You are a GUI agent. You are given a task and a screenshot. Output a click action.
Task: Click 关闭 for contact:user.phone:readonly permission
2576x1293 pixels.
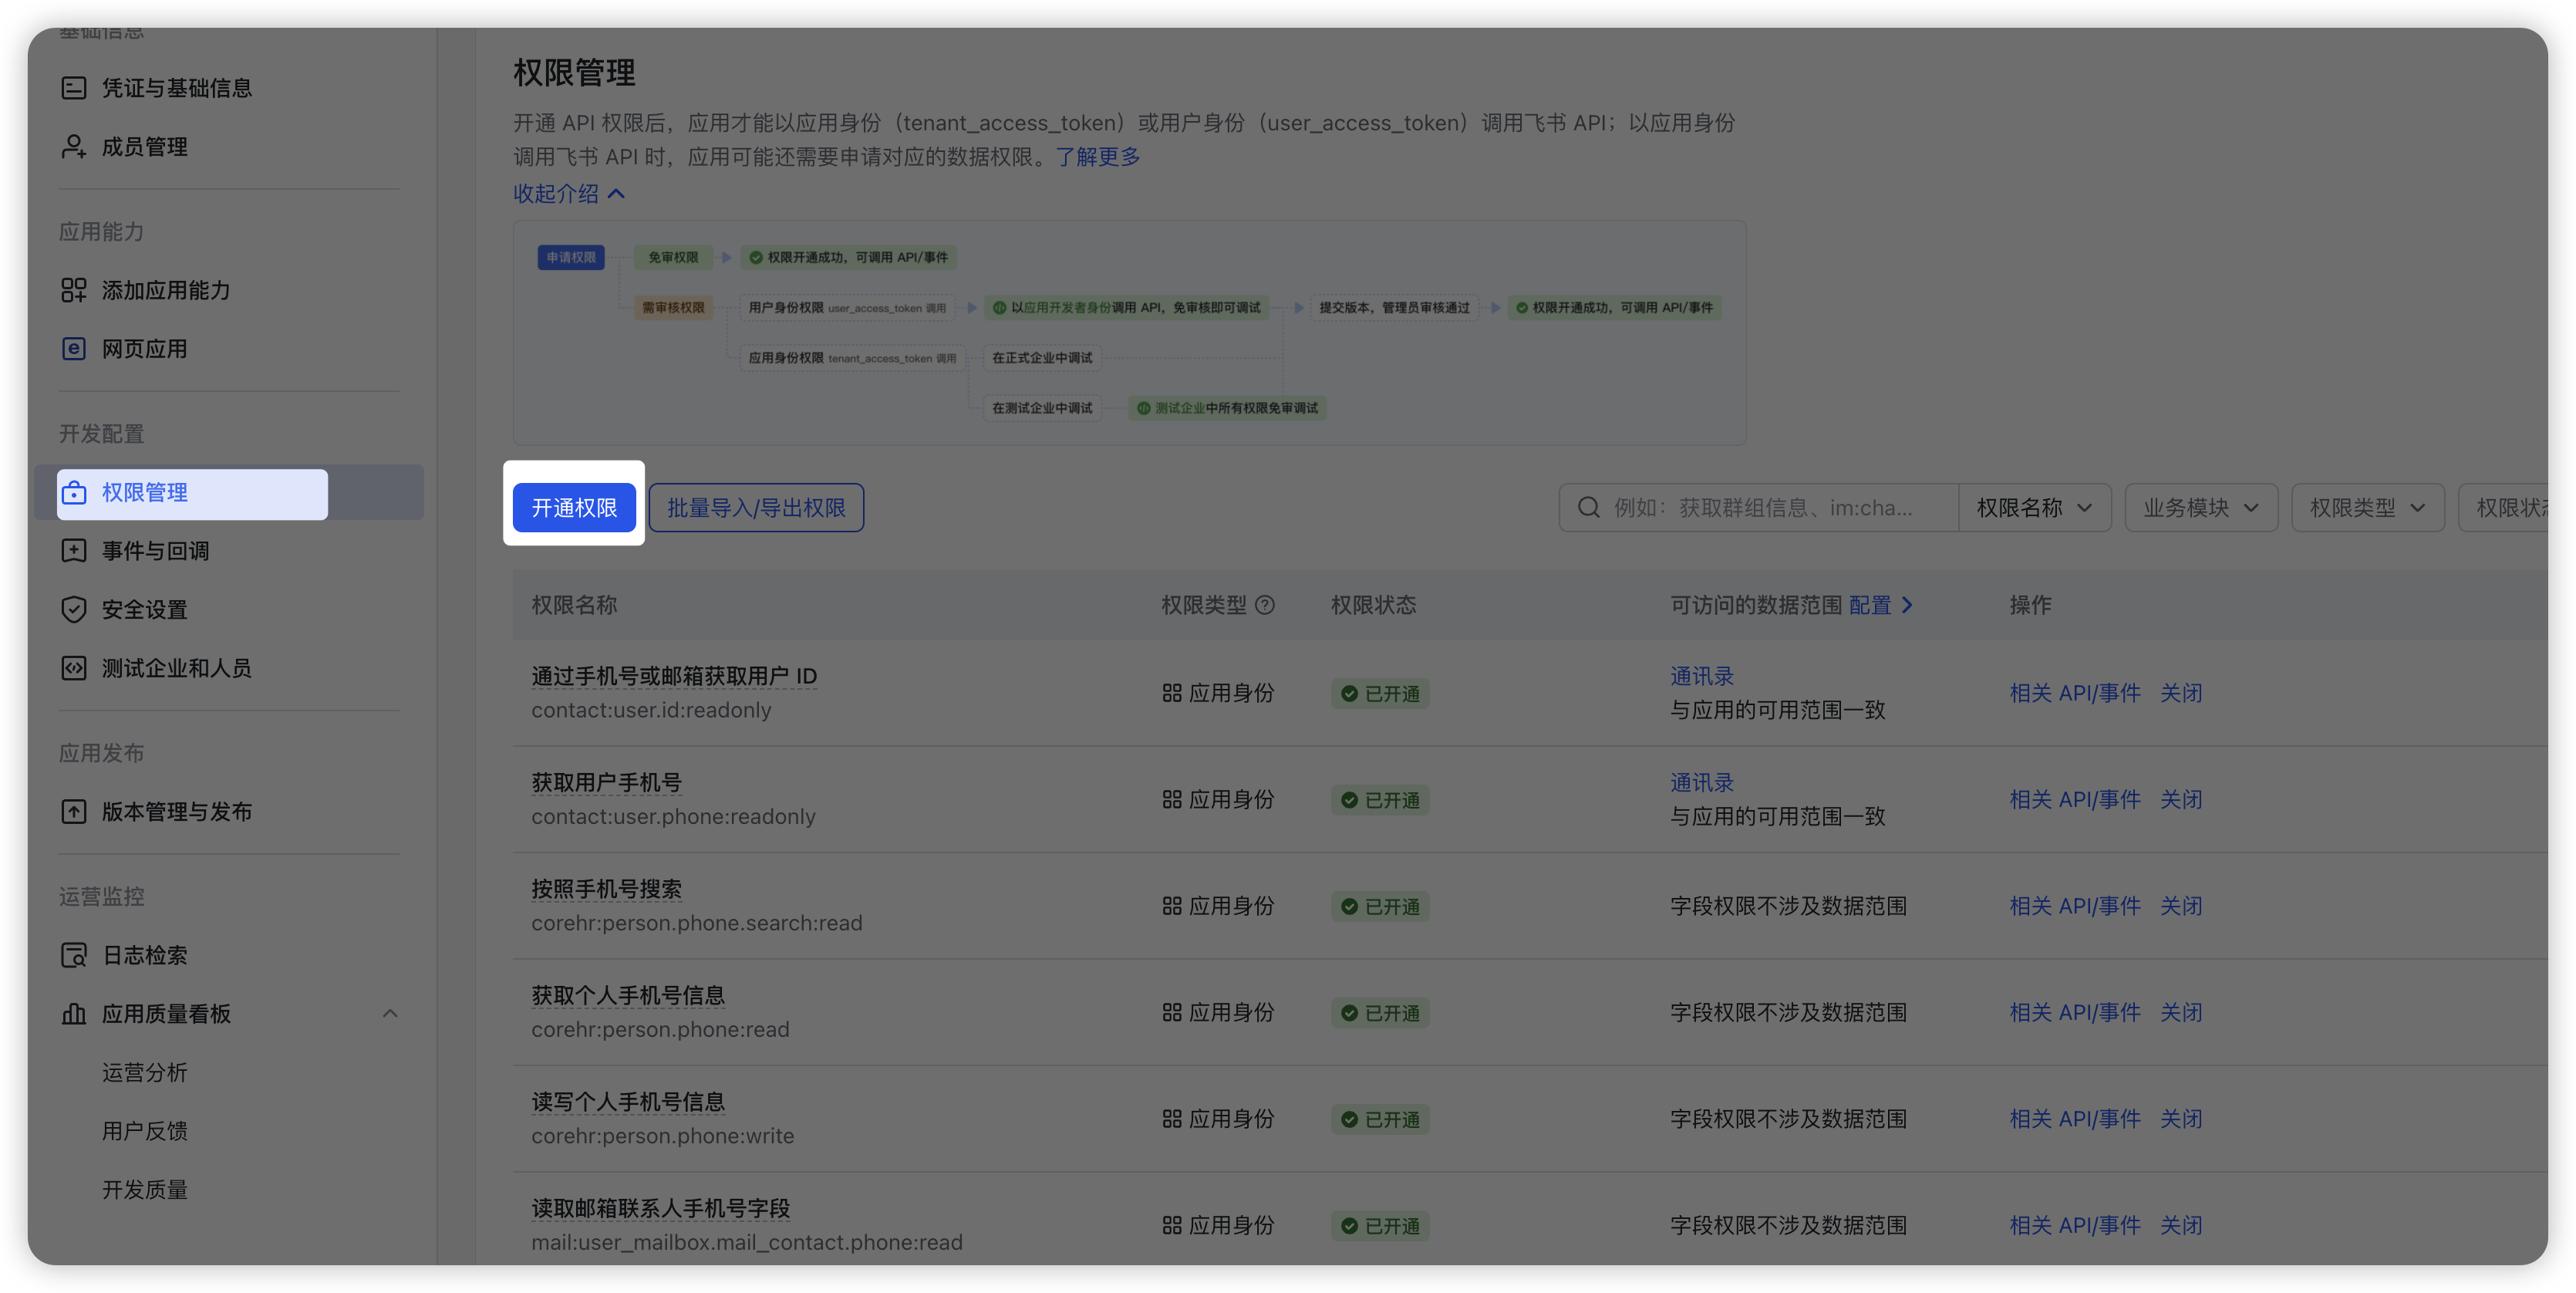click(2180, 800)
